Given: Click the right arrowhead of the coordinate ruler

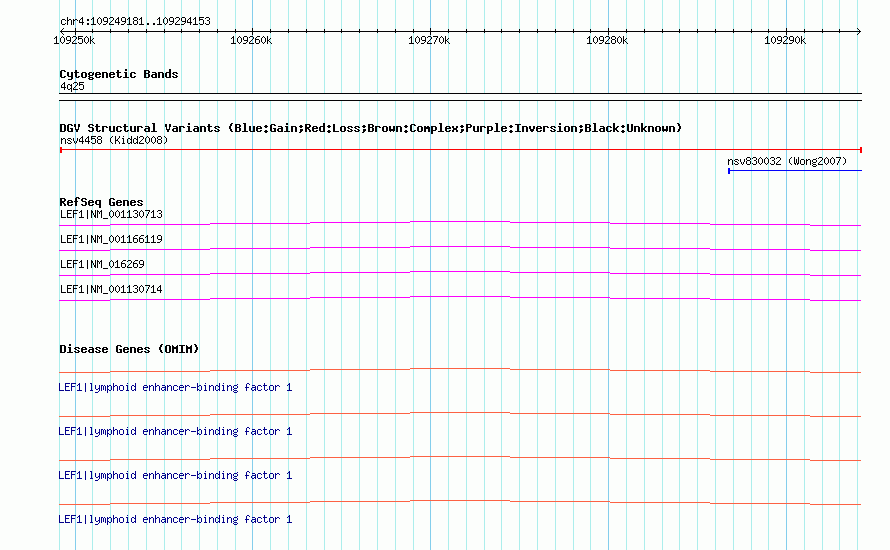Looking at the screenshot, I should (858, 32).
